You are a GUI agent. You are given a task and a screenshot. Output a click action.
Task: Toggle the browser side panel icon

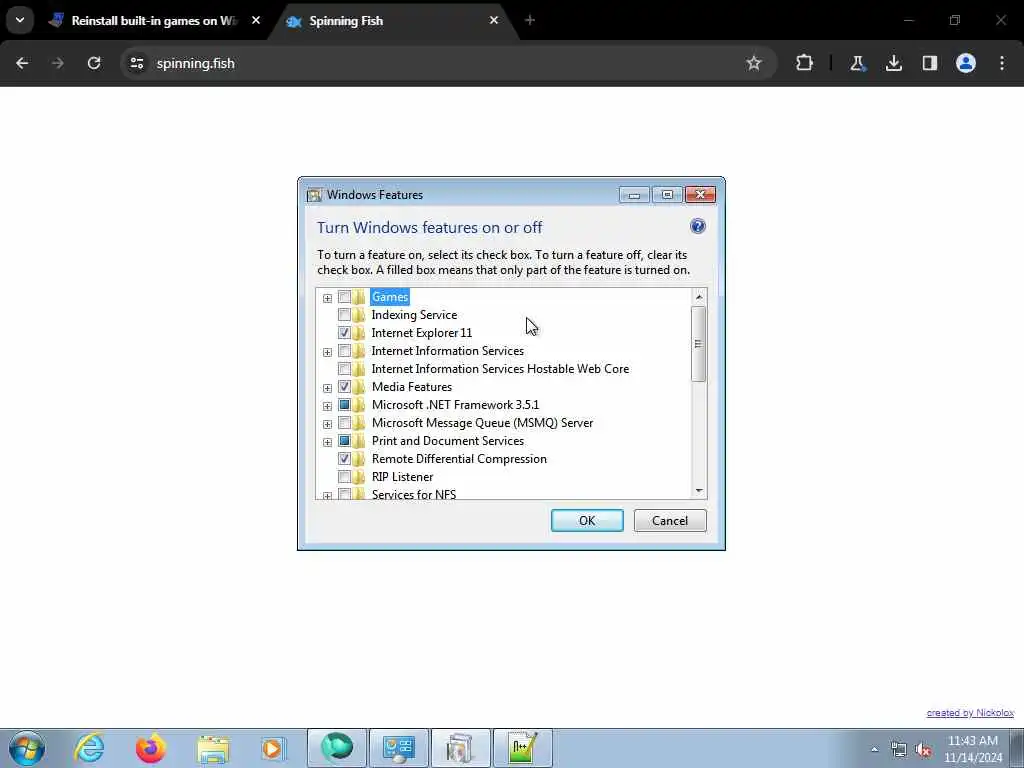coord(929,63)
